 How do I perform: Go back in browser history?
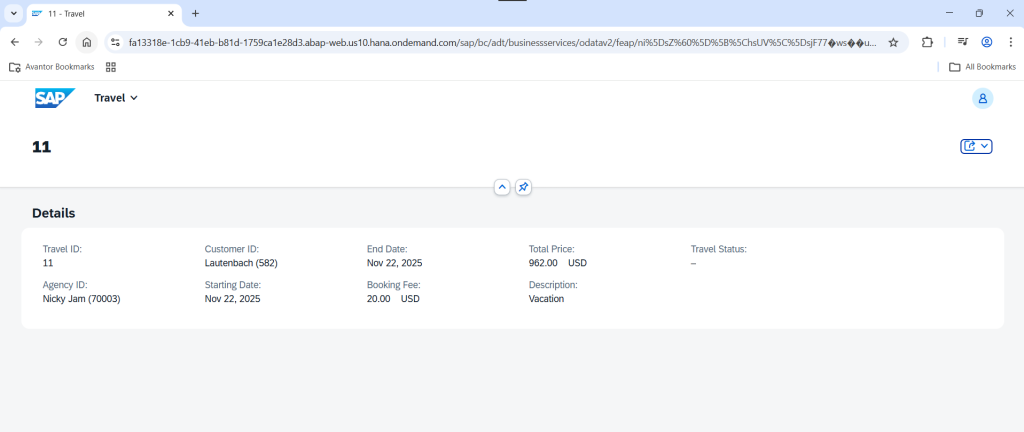click(x=15, y=42)
